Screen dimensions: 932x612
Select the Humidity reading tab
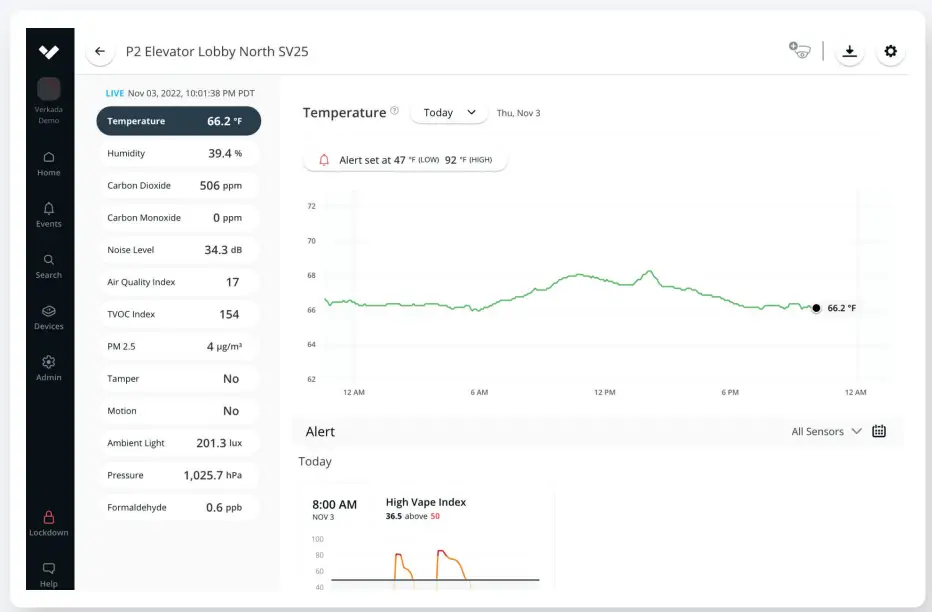[x=178, y=154]
